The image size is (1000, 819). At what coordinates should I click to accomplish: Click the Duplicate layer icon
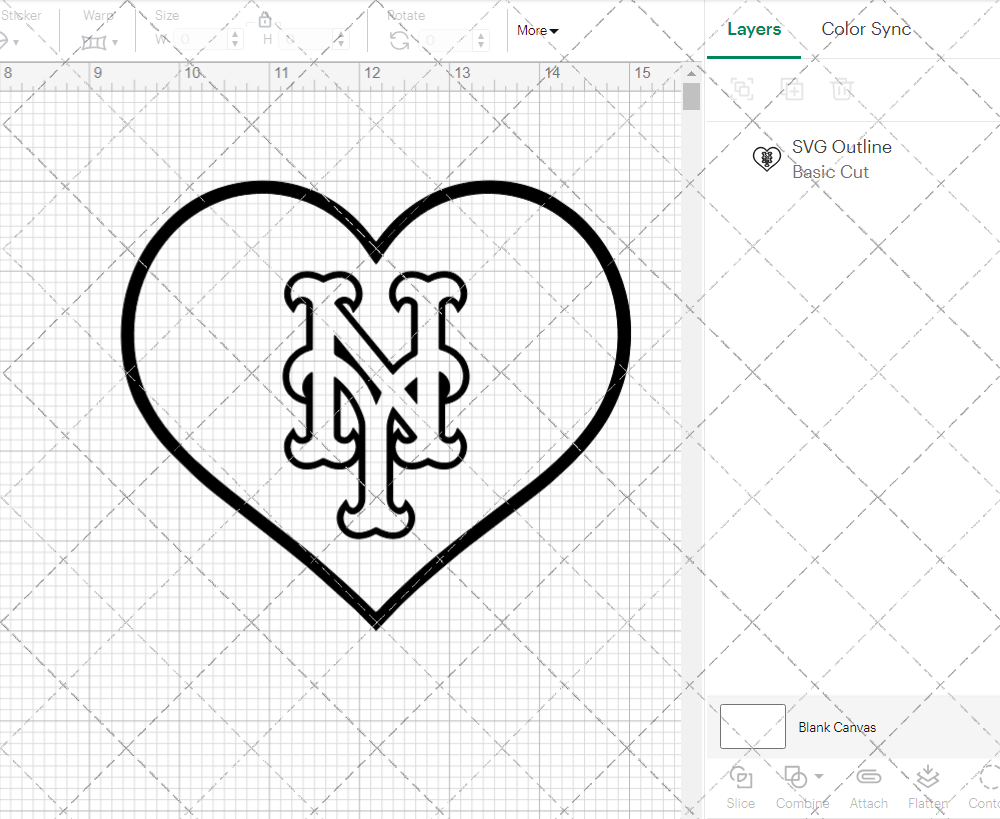coord(792,89)
